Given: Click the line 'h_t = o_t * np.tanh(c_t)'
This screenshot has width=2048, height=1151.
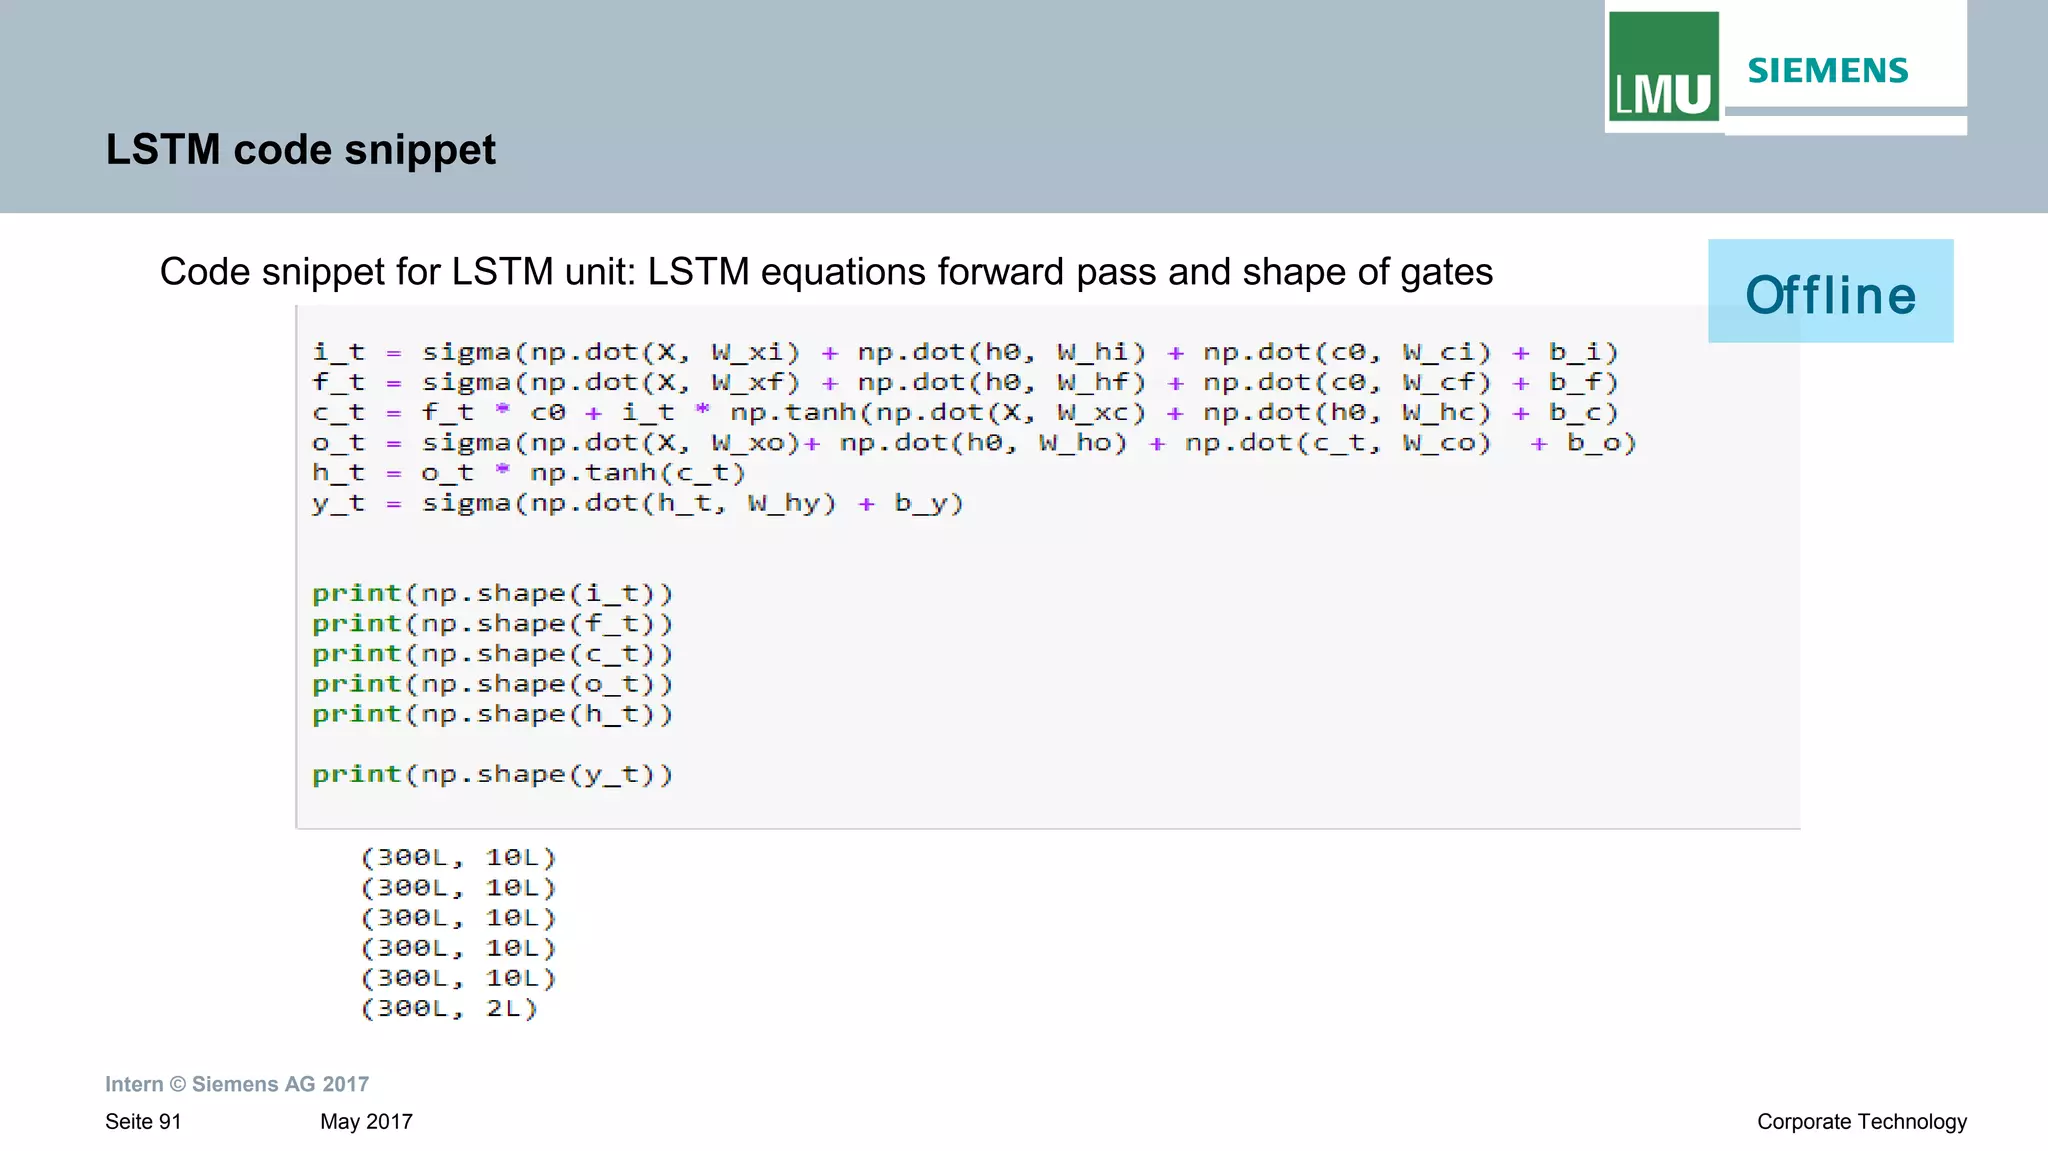Looking at the screenshot, I should point(529,473).
